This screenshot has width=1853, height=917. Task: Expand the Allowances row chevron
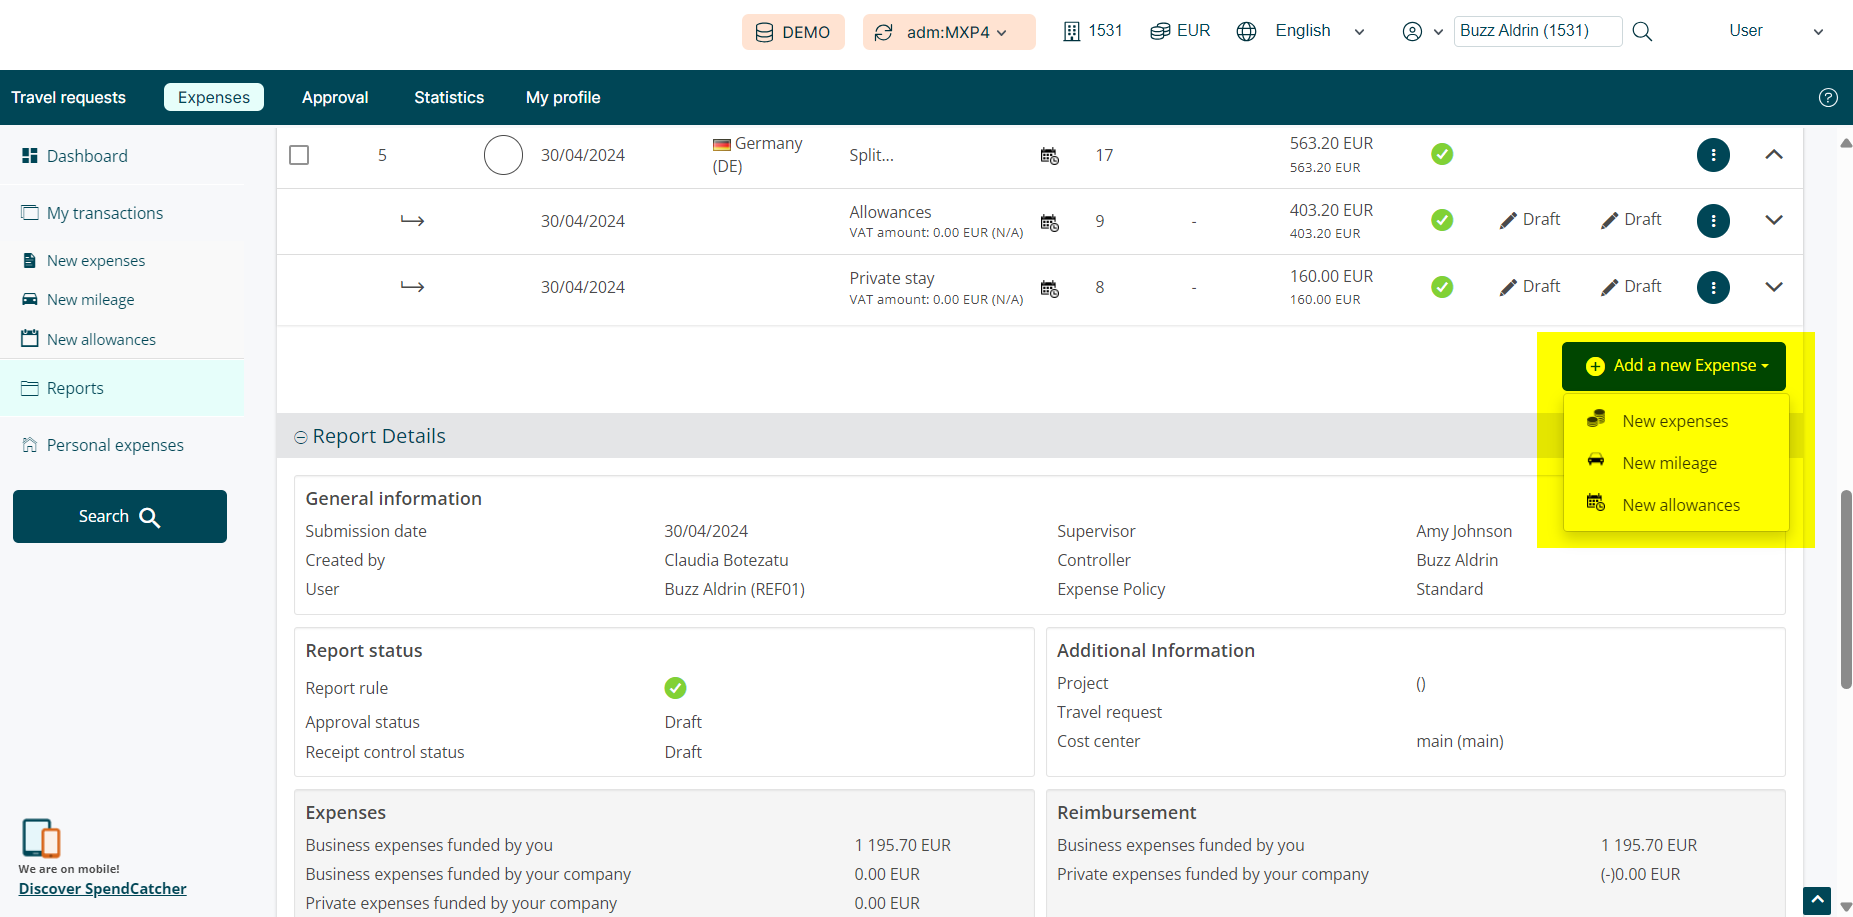click(1774, 221)
